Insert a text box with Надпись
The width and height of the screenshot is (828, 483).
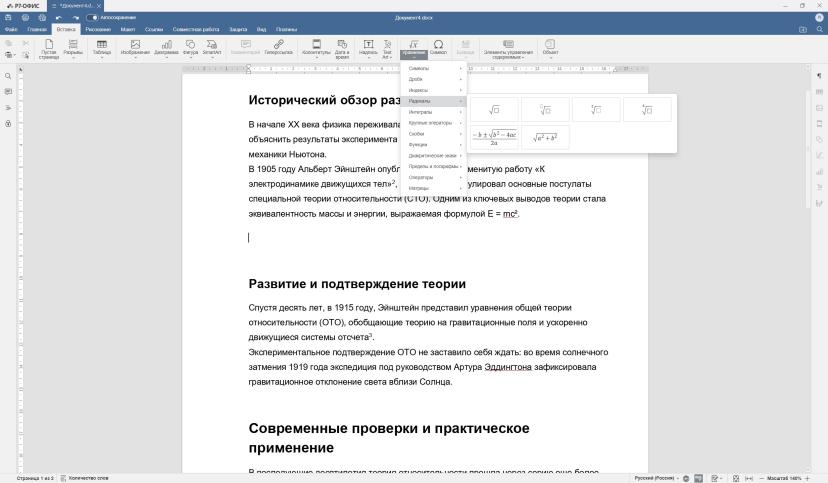pos(368,49)
